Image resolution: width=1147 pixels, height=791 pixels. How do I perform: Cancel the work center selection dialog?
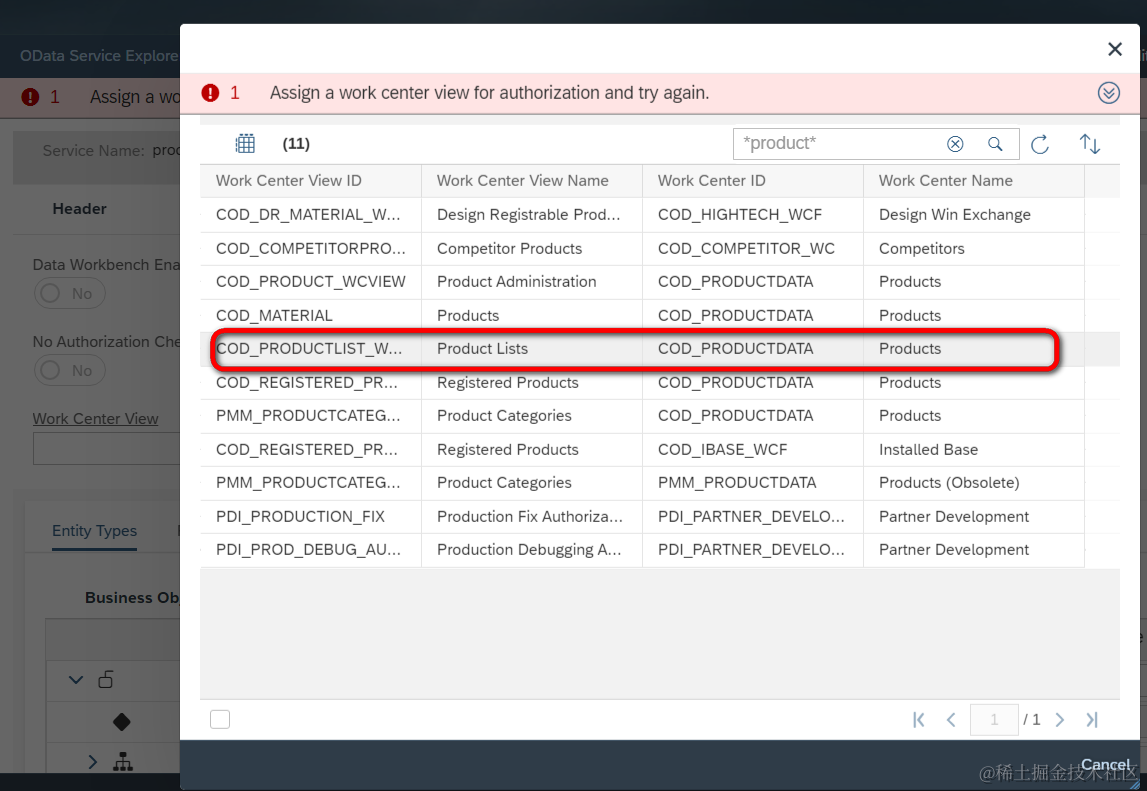pos(1105,765)
